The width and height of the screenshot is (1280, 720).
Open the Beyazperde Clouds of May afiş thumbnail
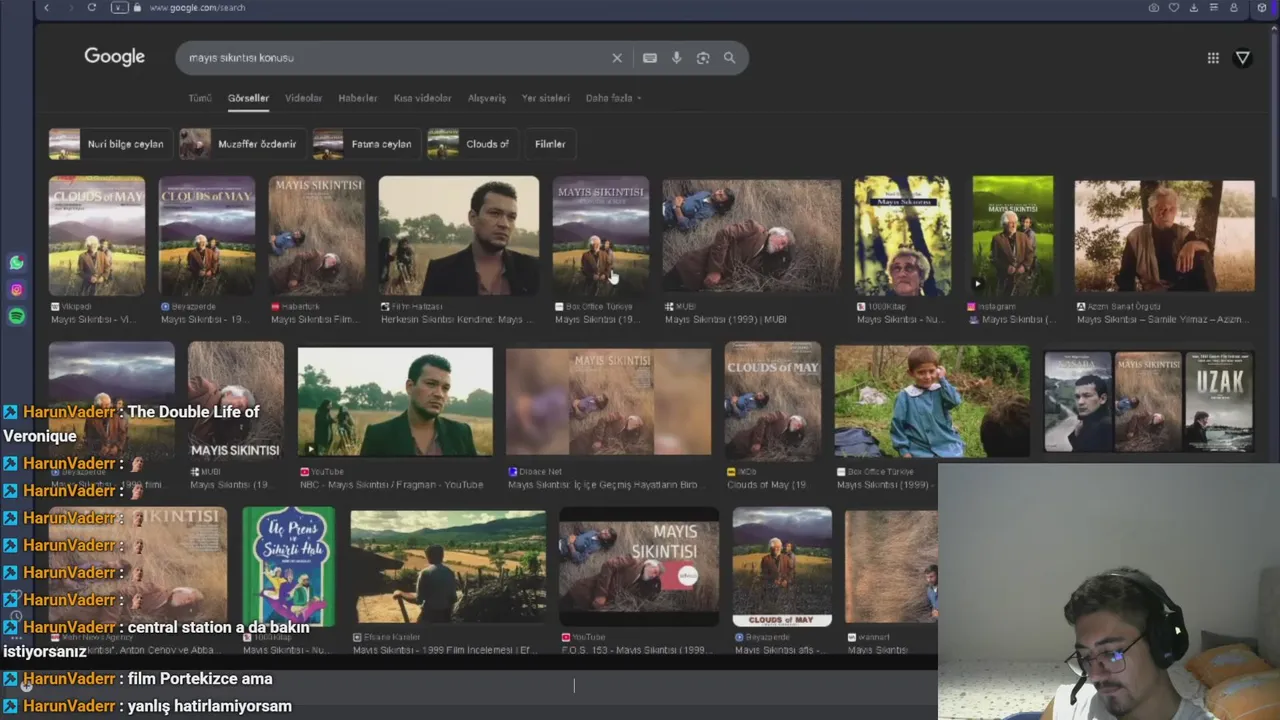[782, 567]
